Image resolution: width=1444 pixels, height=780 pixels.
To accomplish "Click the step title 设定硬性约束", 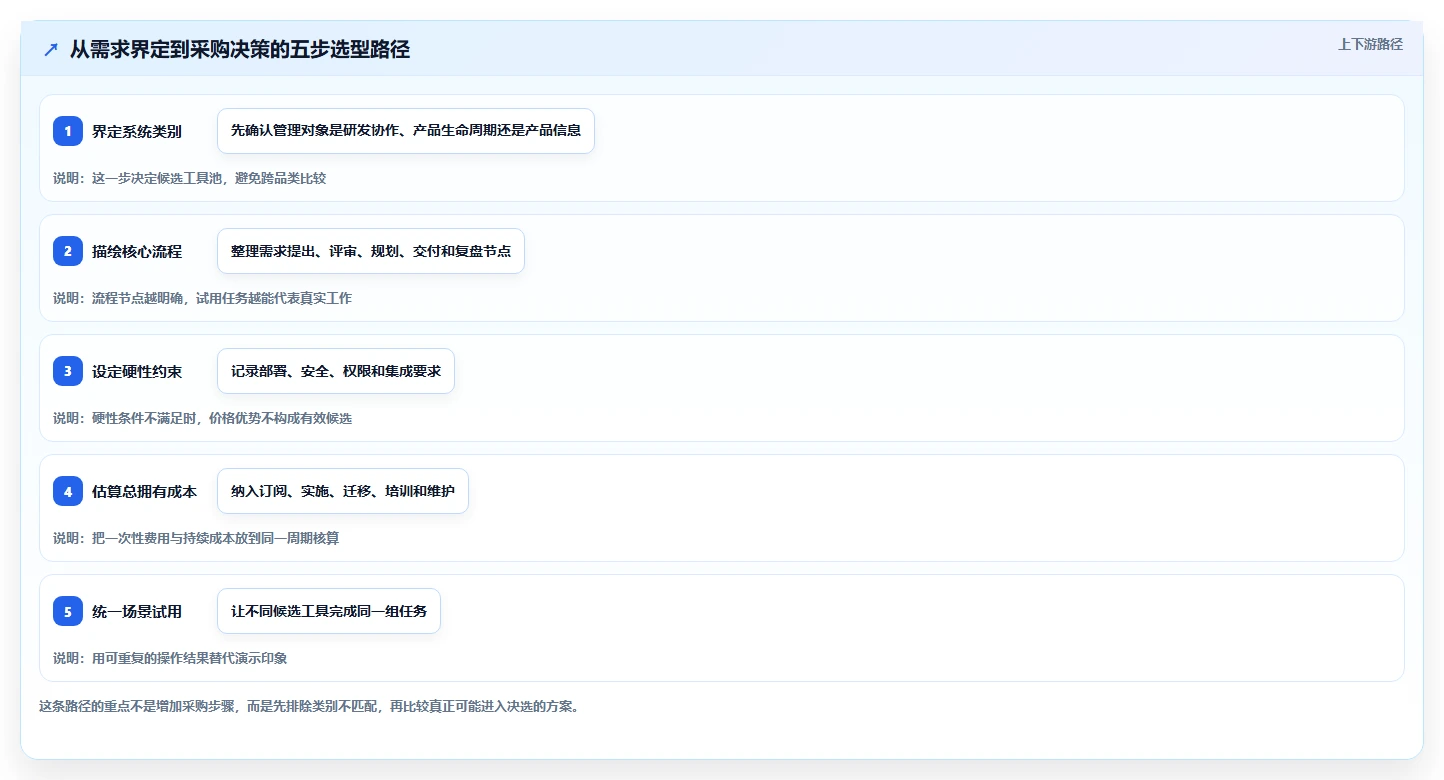I will coord(137,371).
